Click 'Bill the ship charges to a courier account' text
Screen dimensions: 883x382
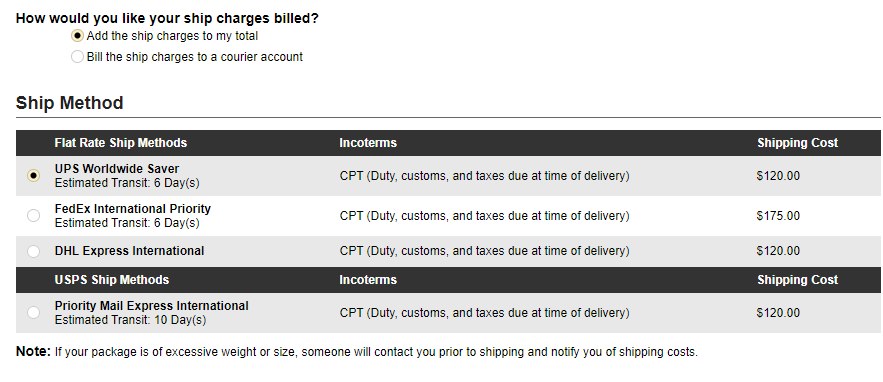pyautogui.click(x=195, y=57)
